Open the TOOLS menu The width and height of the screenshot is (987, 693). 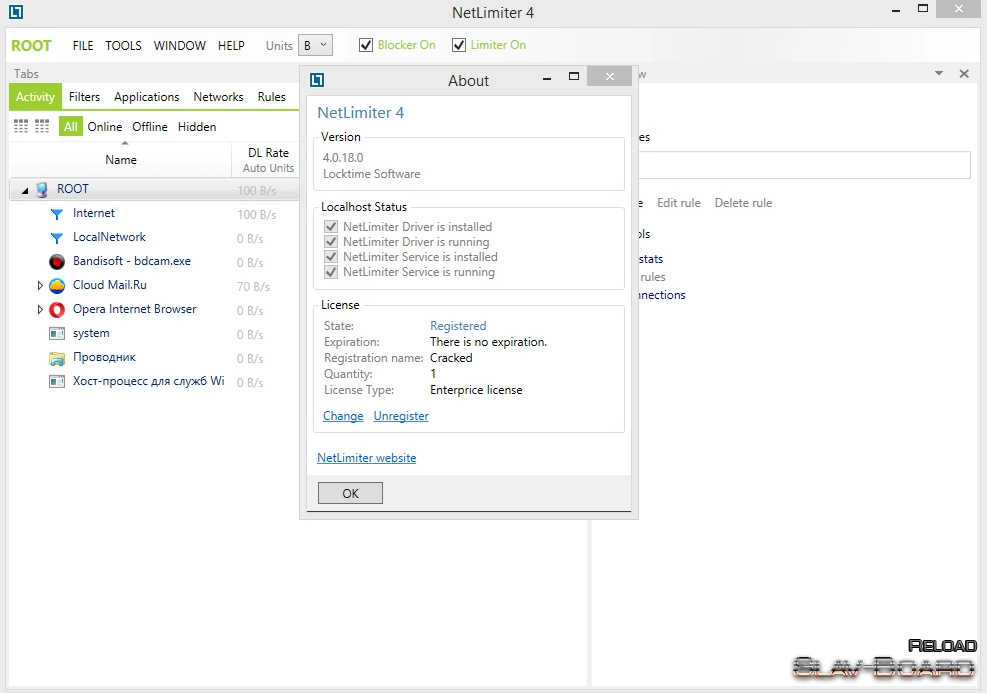(123, 46)
